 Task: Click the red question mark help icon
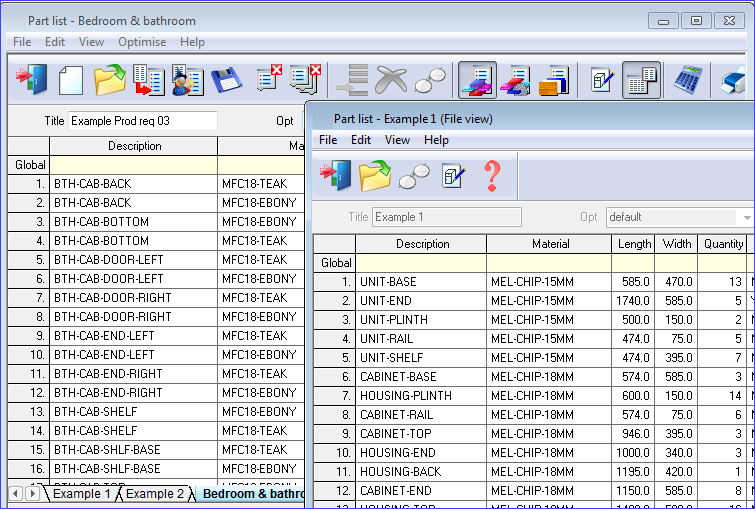click(x=492, y=176)
